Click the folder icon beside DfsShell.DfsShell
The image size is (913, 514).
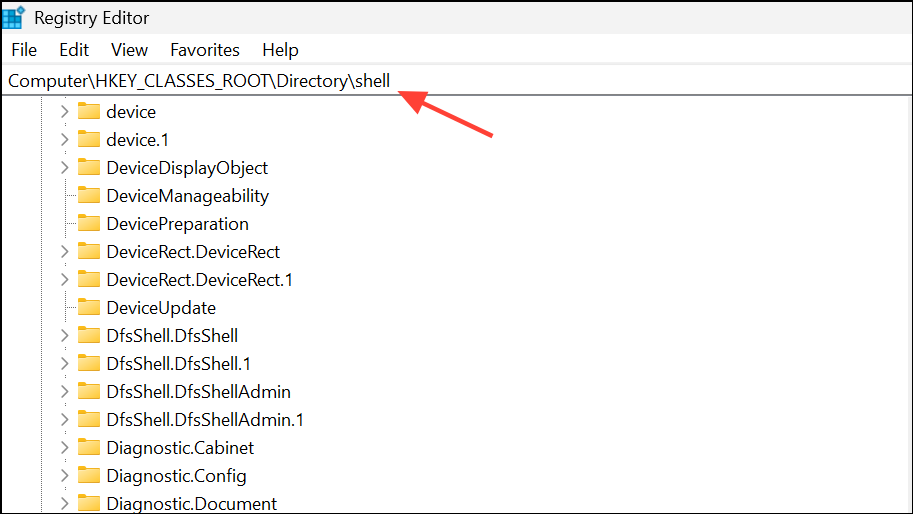coord(89,336)
